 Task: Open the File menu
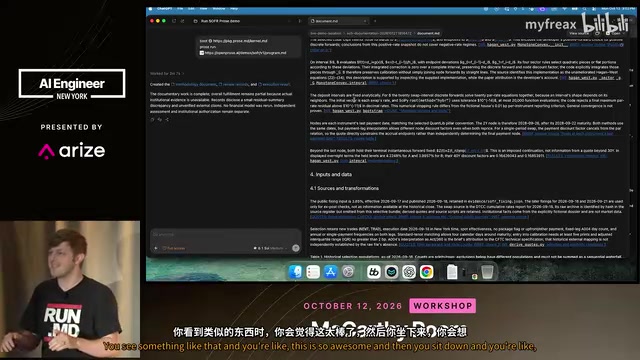coord(180,9)
